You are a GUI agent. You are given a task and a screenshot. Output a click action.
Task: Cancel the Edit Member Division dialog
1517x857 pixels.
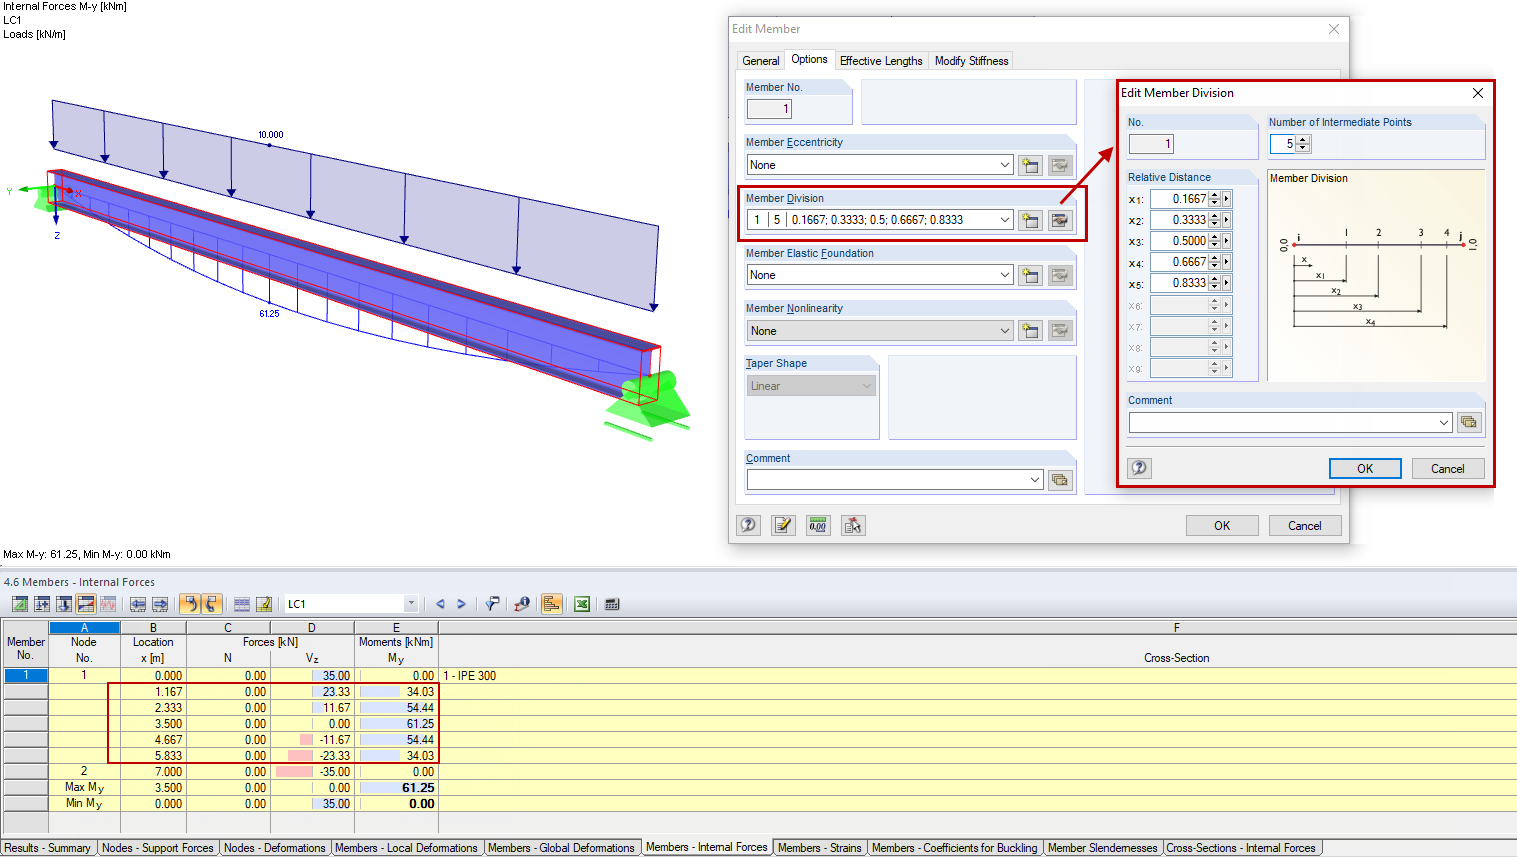pyautogui.click(x=1447, y=468)
